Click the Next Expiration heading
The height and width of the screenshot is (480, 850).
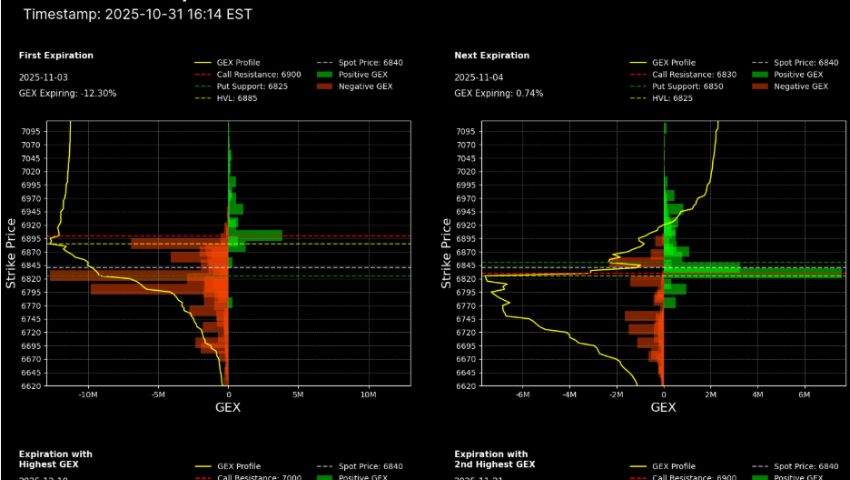coord(492,56)
